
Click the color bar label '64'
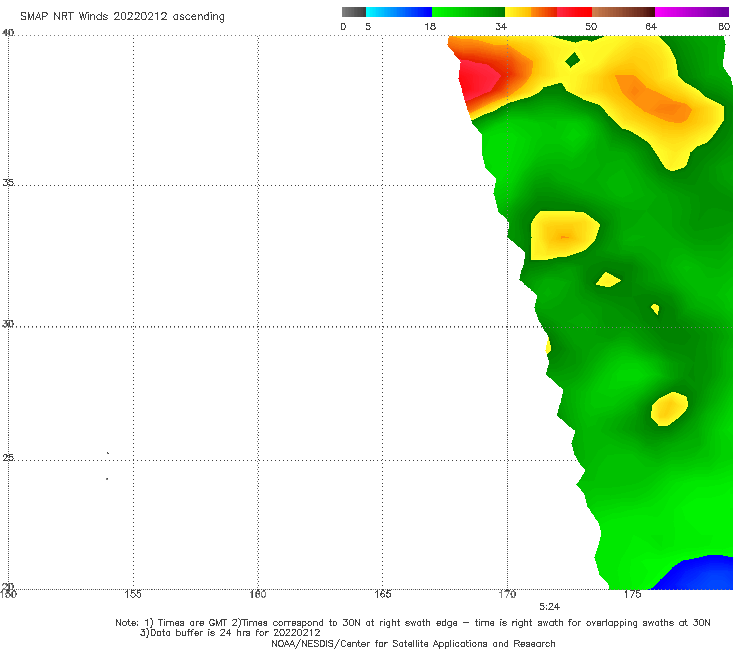pos(651,27)
